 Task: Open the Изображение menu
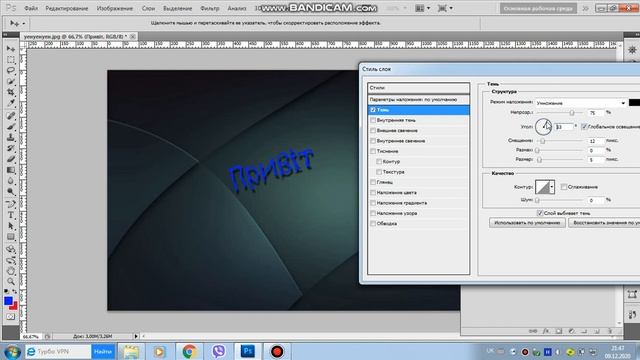pos(114,8)
